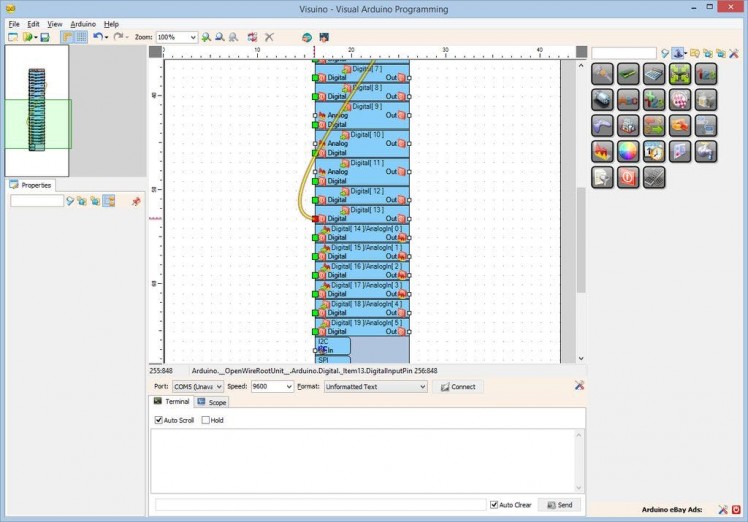The height and width of the screenshot is (522, 748).
Task: Enable the Hold checkbox
Action: coord(206,420)
